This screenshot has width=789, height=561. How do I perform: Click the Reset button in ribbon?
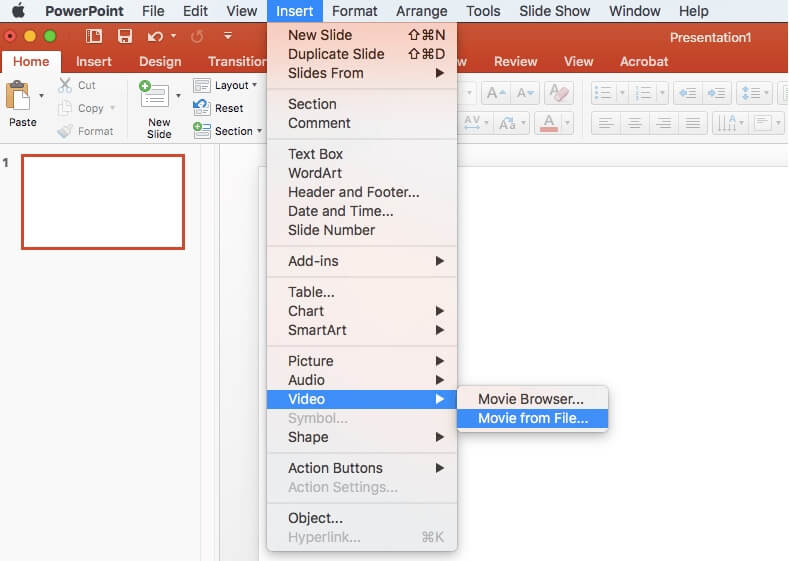218,108
